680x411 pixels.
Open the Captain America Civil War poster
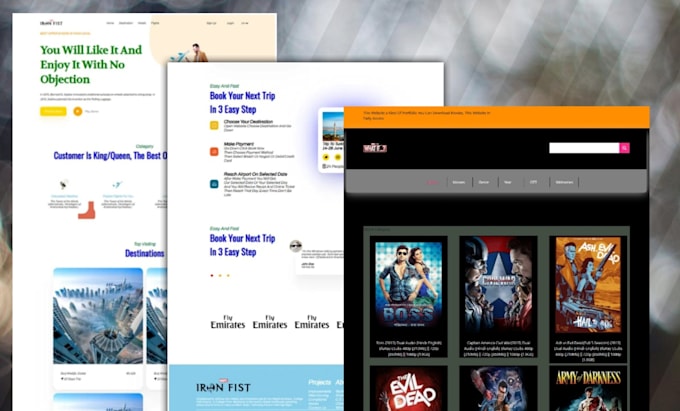click(498, 285)
